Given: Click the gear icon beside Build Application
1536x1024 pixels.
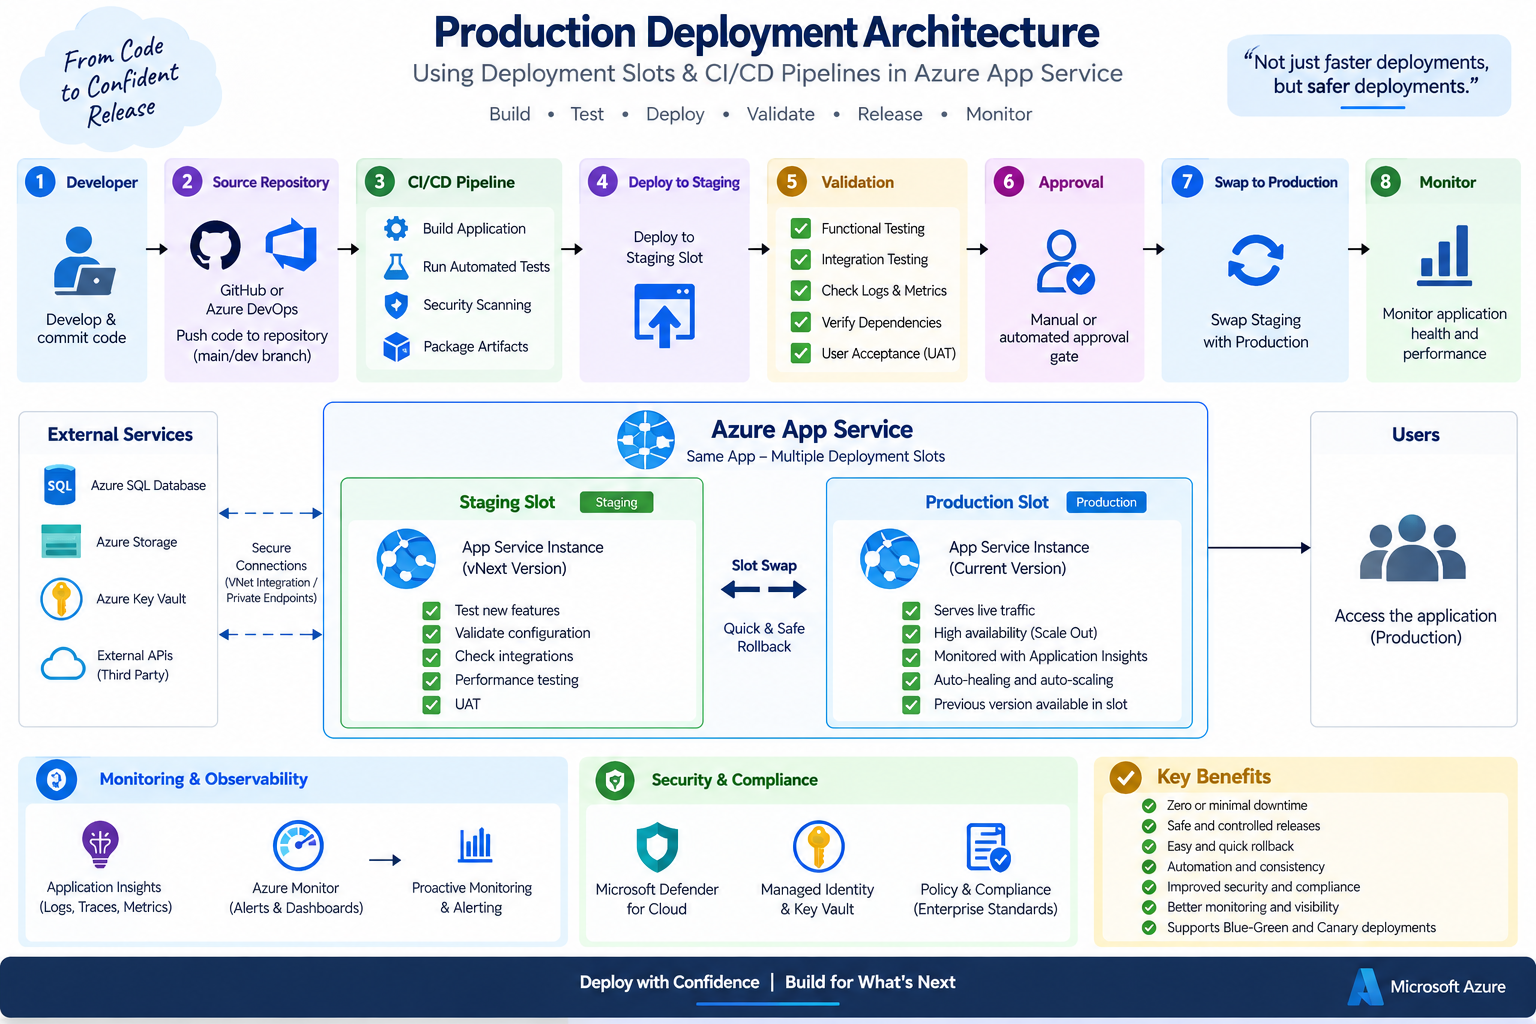Looking at the screenshot, I should point(396,228).
